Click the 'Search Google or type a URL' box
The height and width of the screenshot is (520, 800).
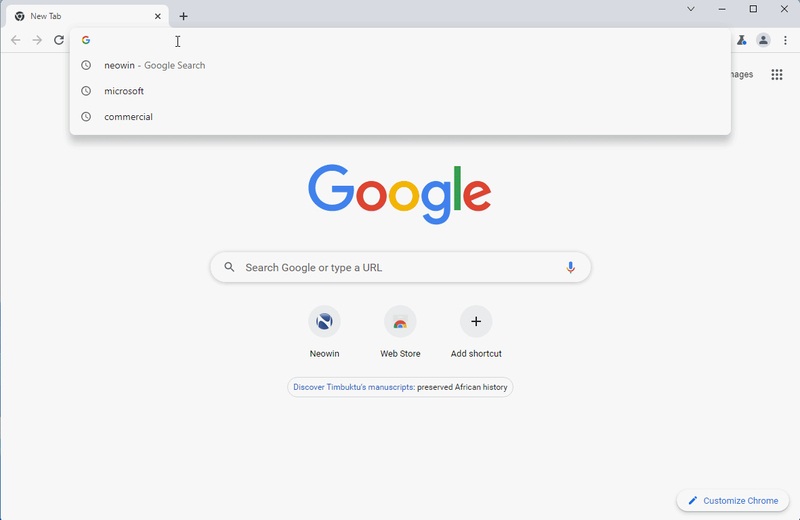[400, 267]
